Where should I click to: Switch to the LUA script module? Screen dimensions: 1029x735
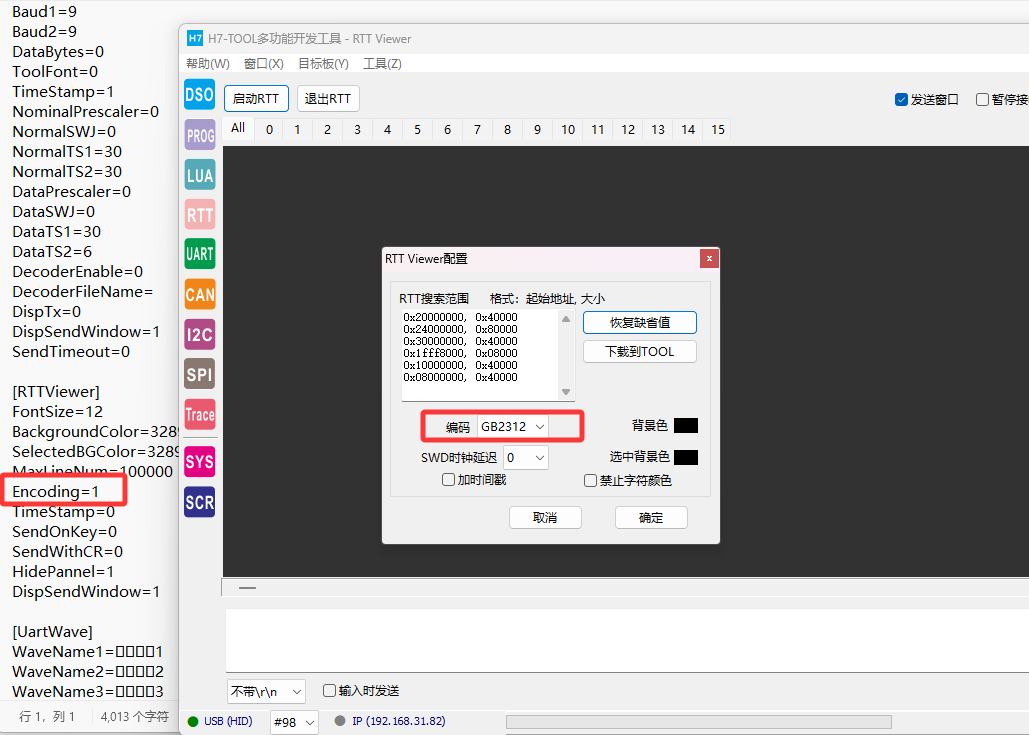[200, 175]
